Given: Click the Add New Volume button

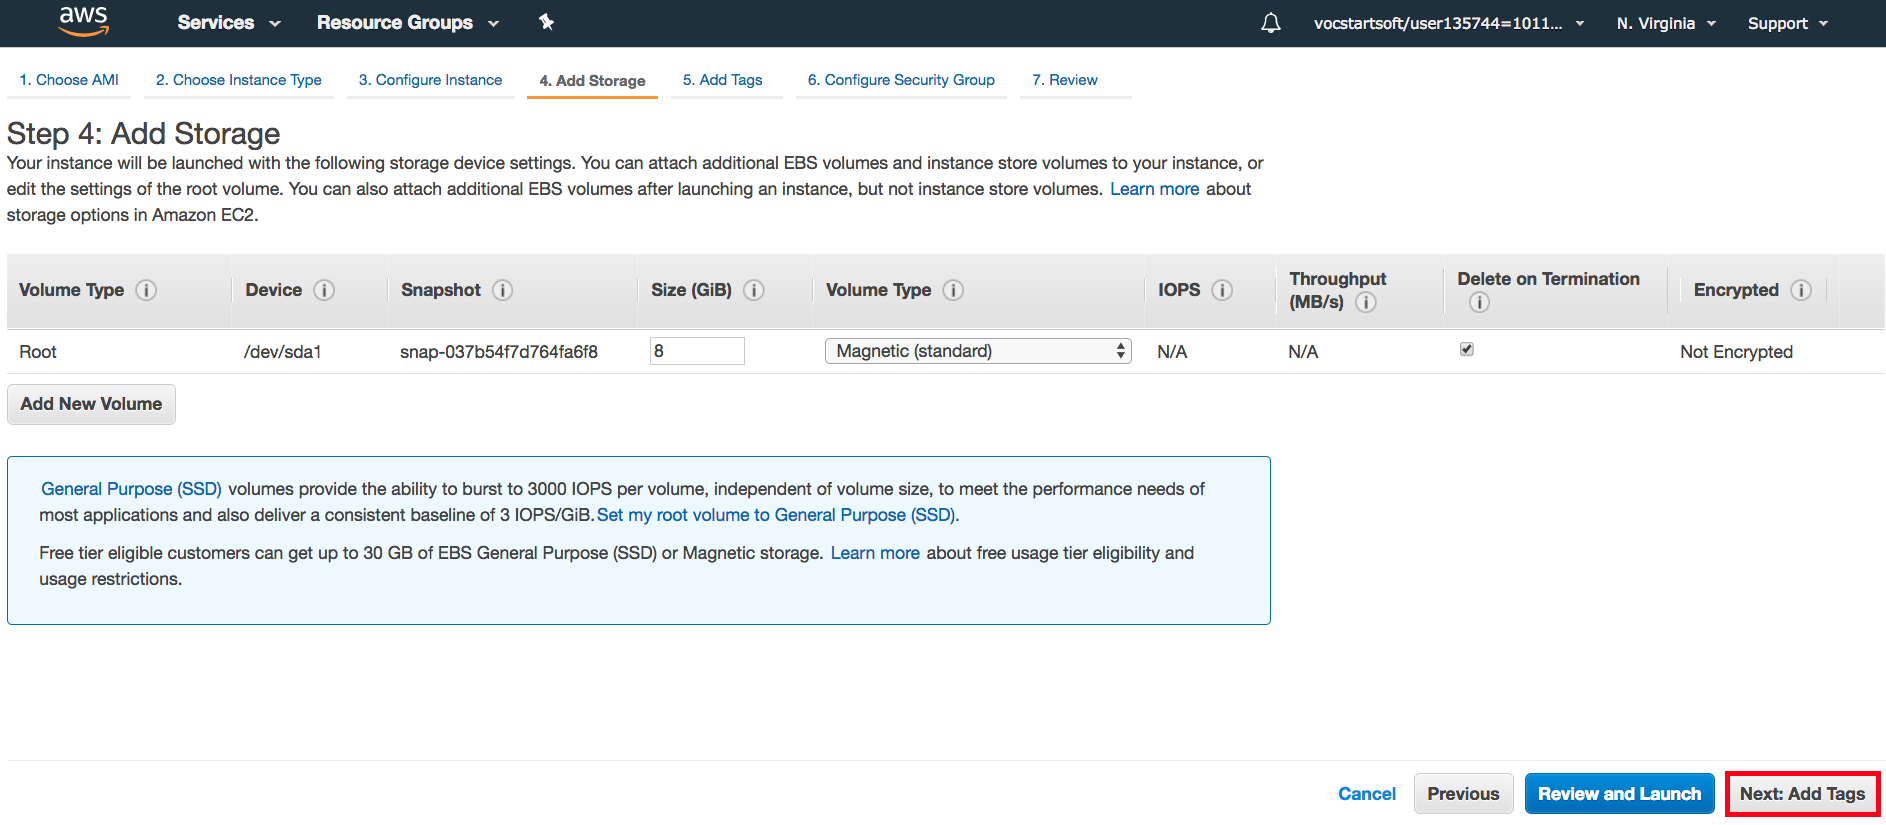Looking at the screenshot, I should pos(91,404).
